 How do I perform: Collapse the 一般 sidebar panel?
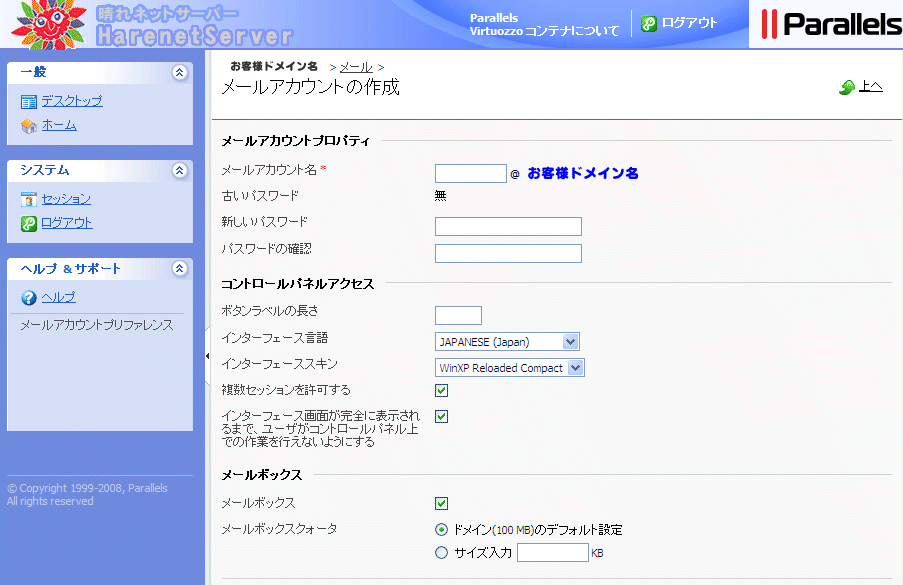pos(180,72)
